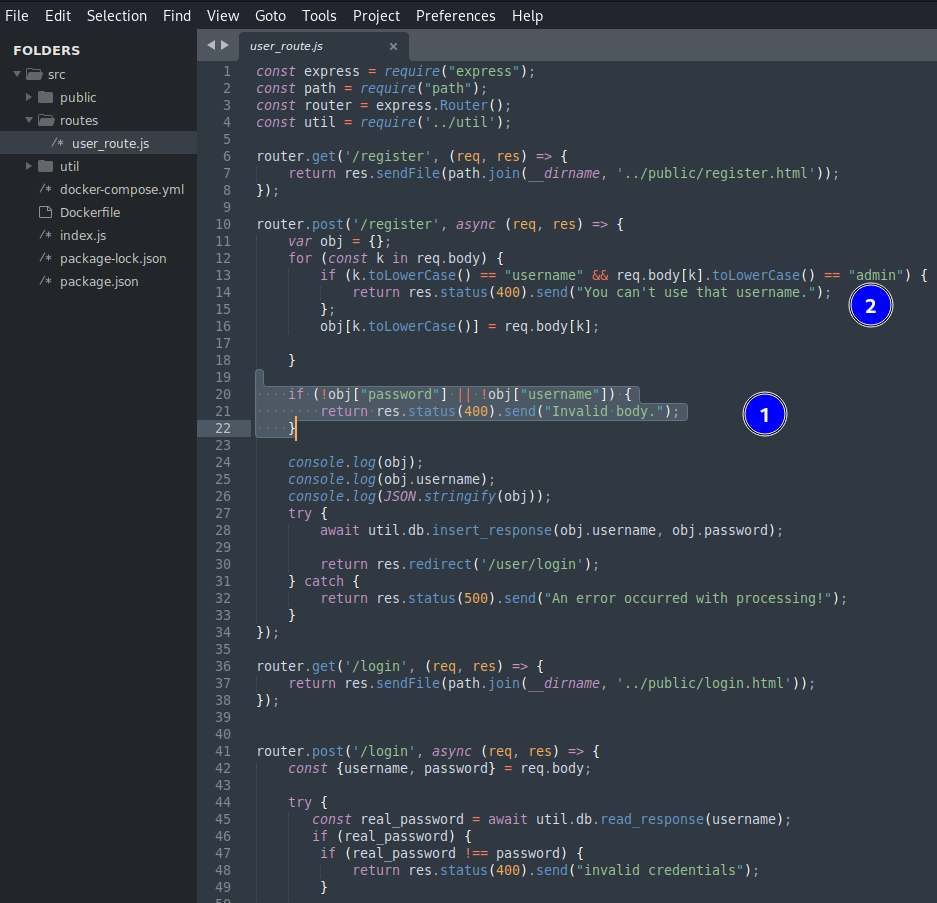
Task: Open docker-compose.yml from the sidebar
Action: [122, 189]
